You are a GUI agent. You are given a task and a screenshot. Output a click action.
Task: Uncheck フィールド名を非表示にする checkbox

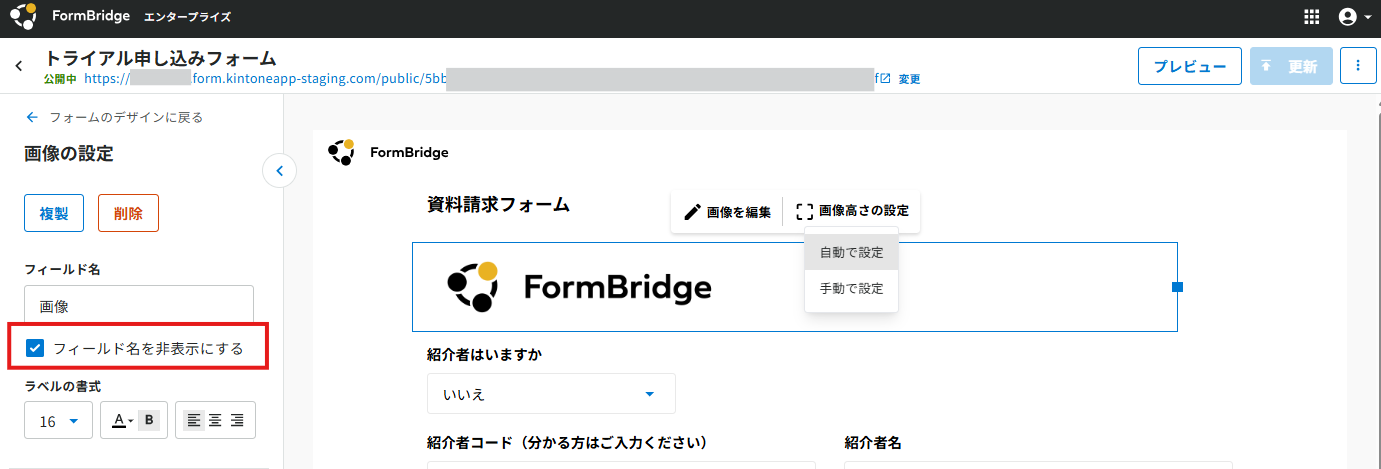(x=35, y=349)
